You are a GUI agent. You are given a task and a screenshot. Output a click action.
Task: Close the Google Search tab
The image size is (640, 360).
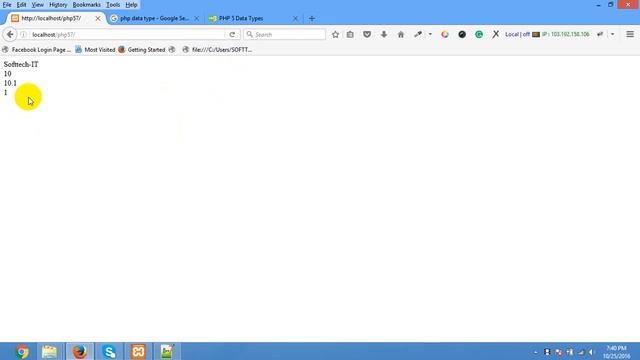point(197,18)
